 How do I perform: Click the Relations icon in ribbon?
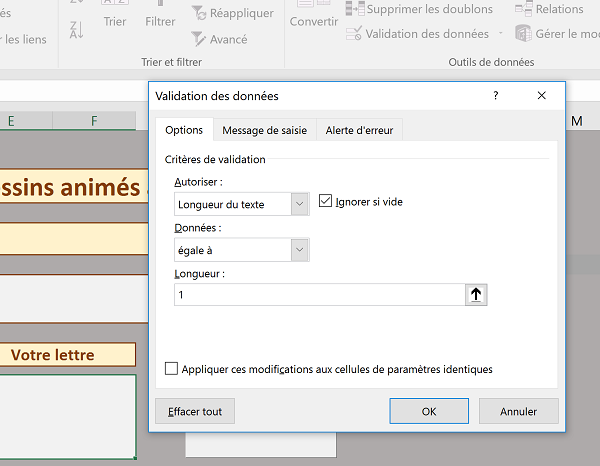pyautogui.click(x=523, y=9)
